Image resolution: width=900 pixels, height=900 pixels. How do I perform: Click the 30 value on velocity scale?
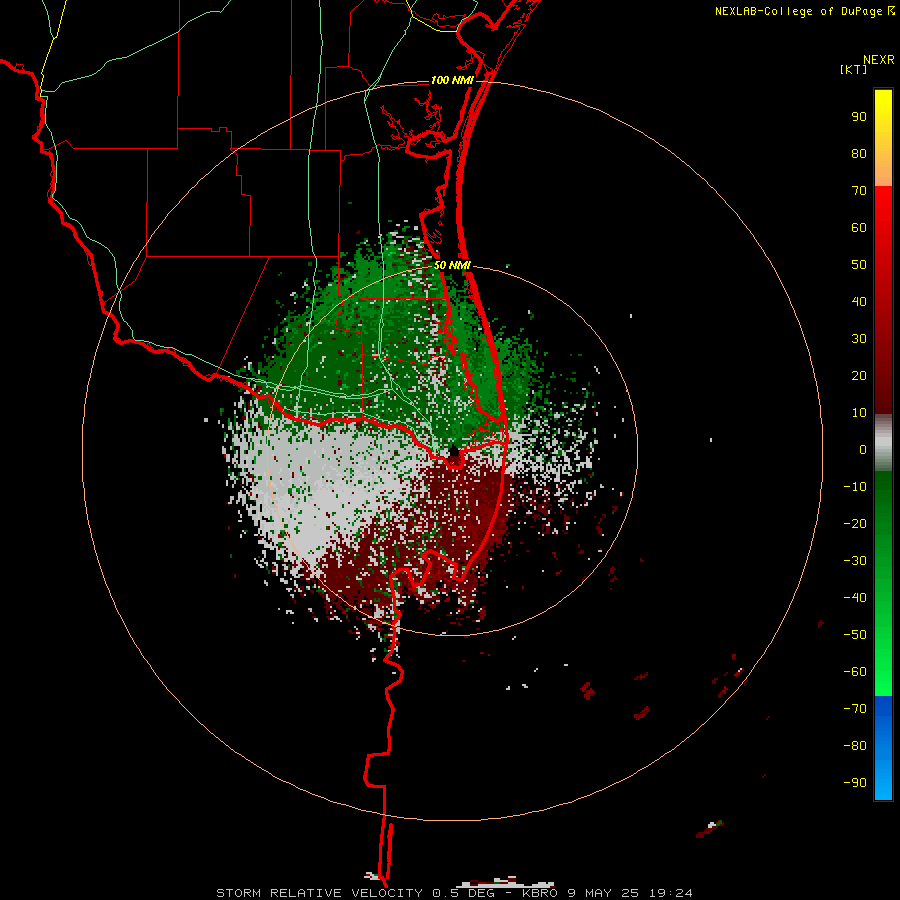click(859, 339)
